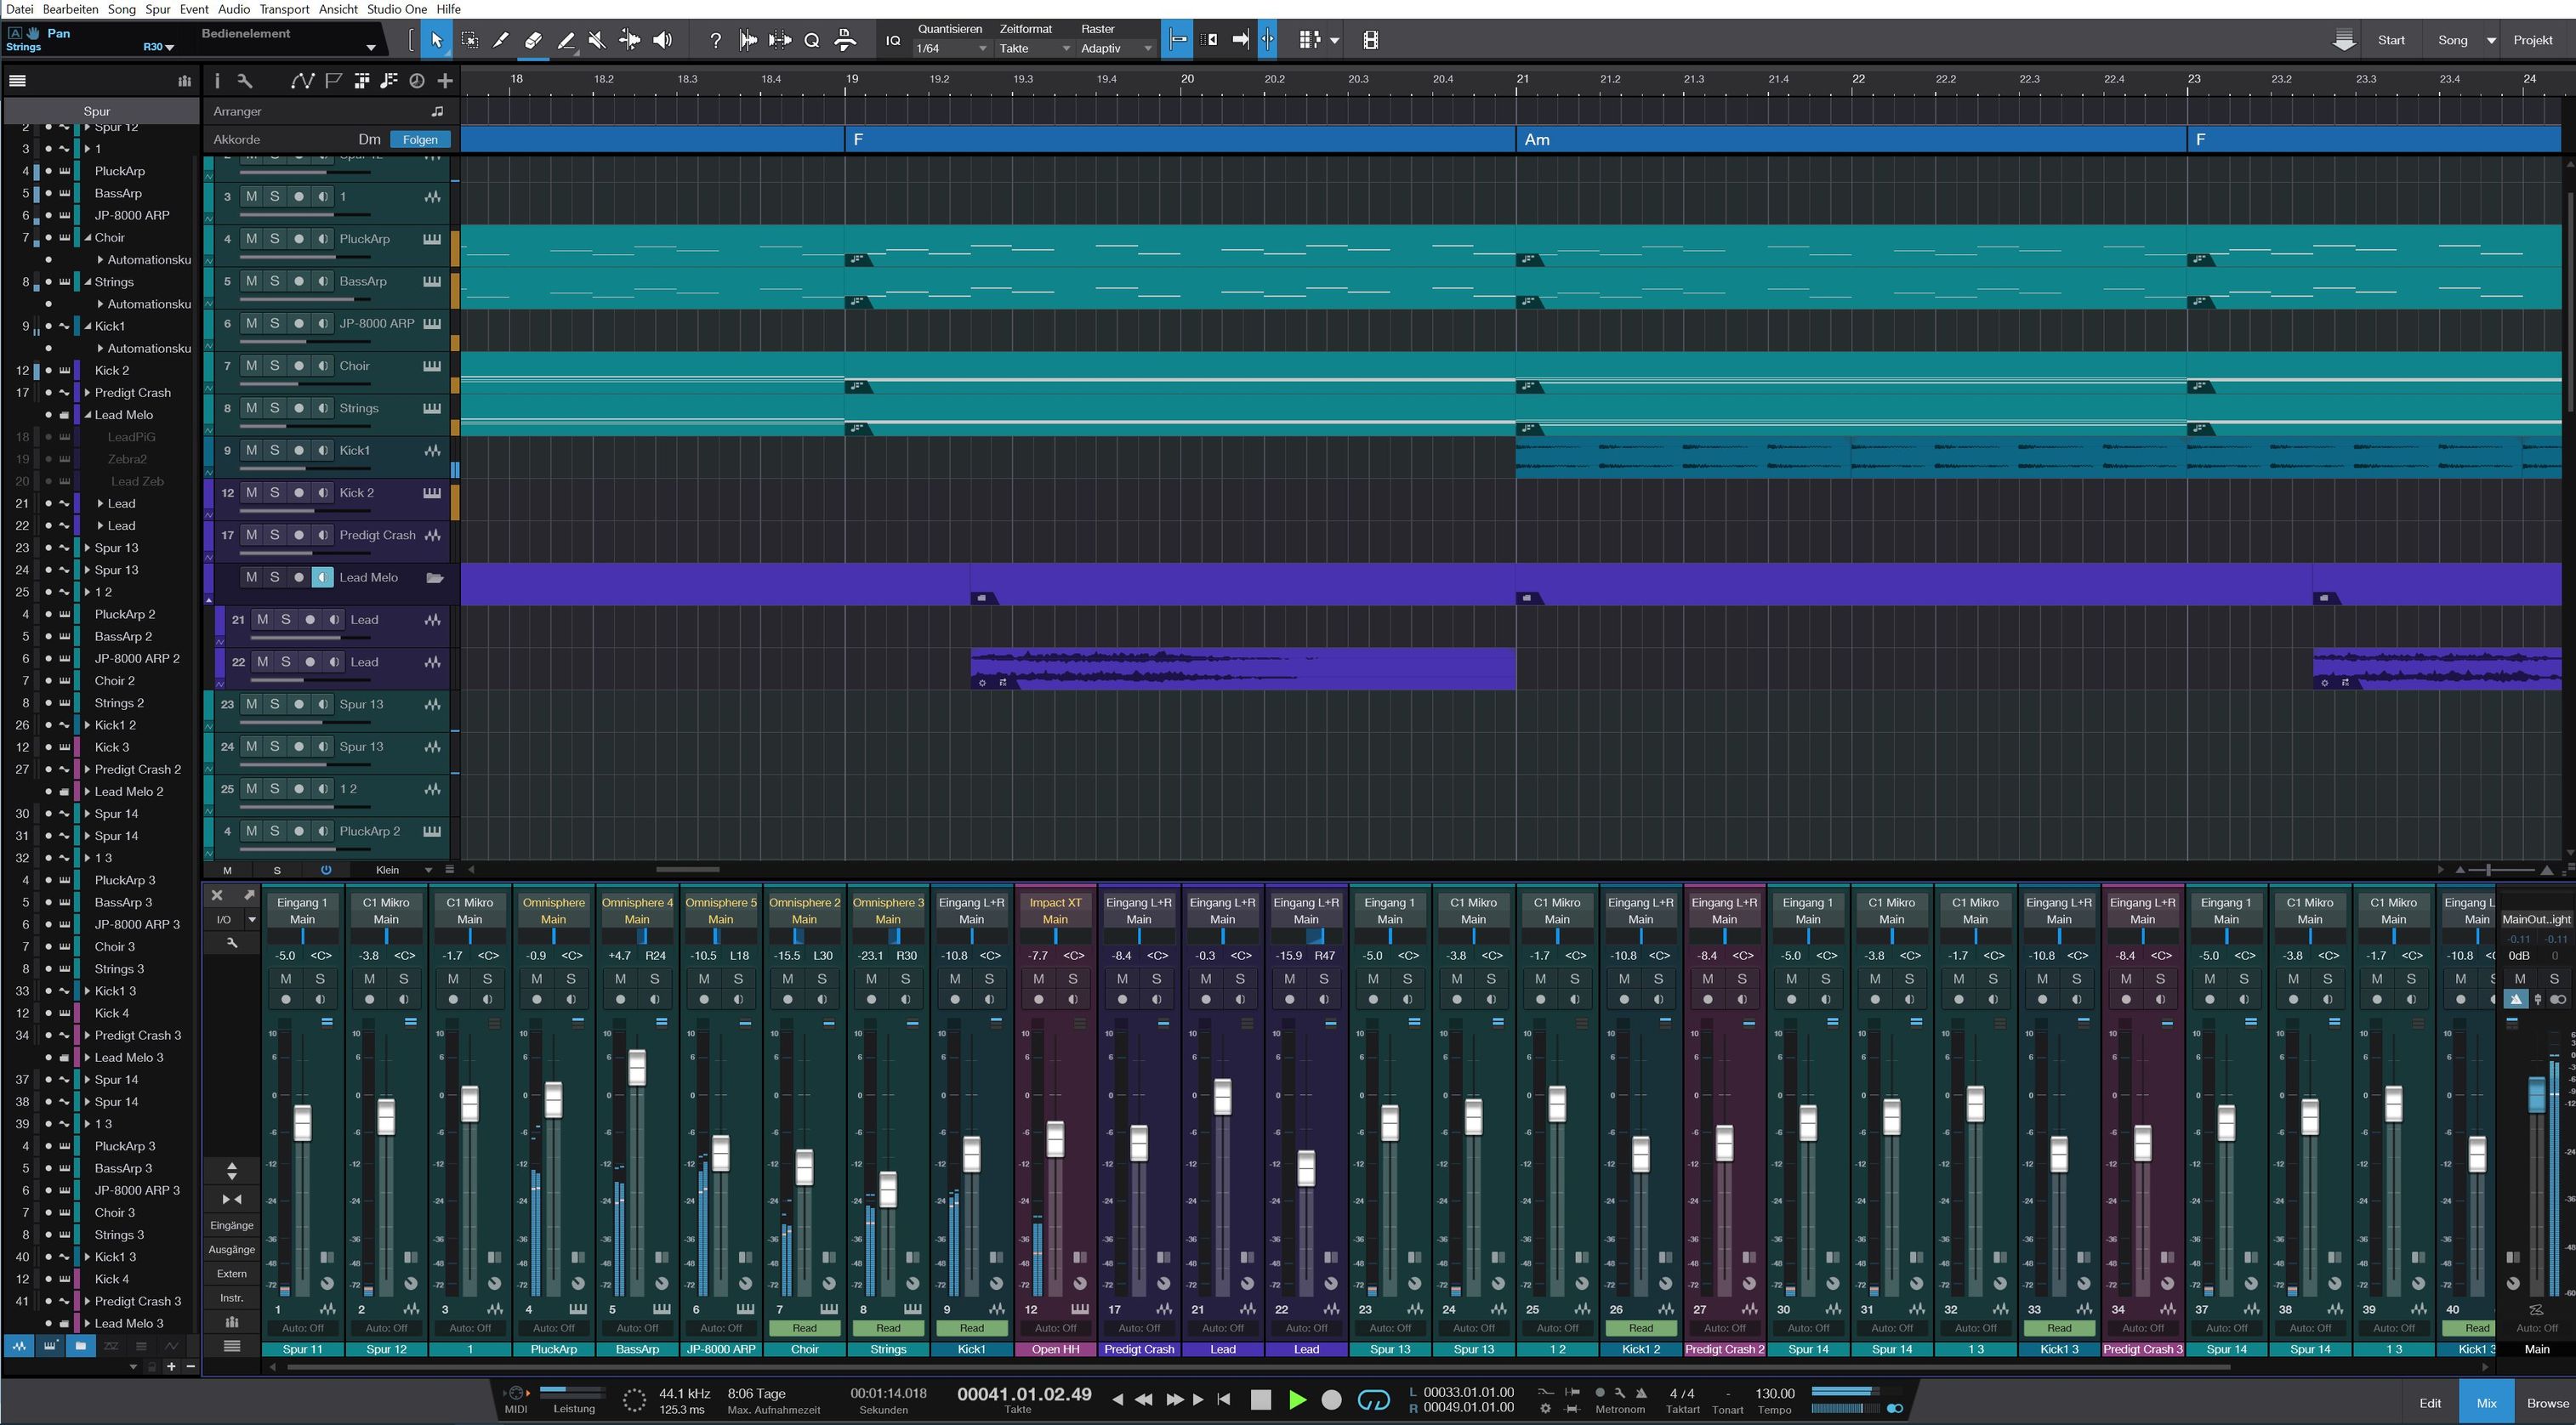Open the Raster Adaptiv dropdown
Screen dimensions: 2576x1425
[1116, 48]
